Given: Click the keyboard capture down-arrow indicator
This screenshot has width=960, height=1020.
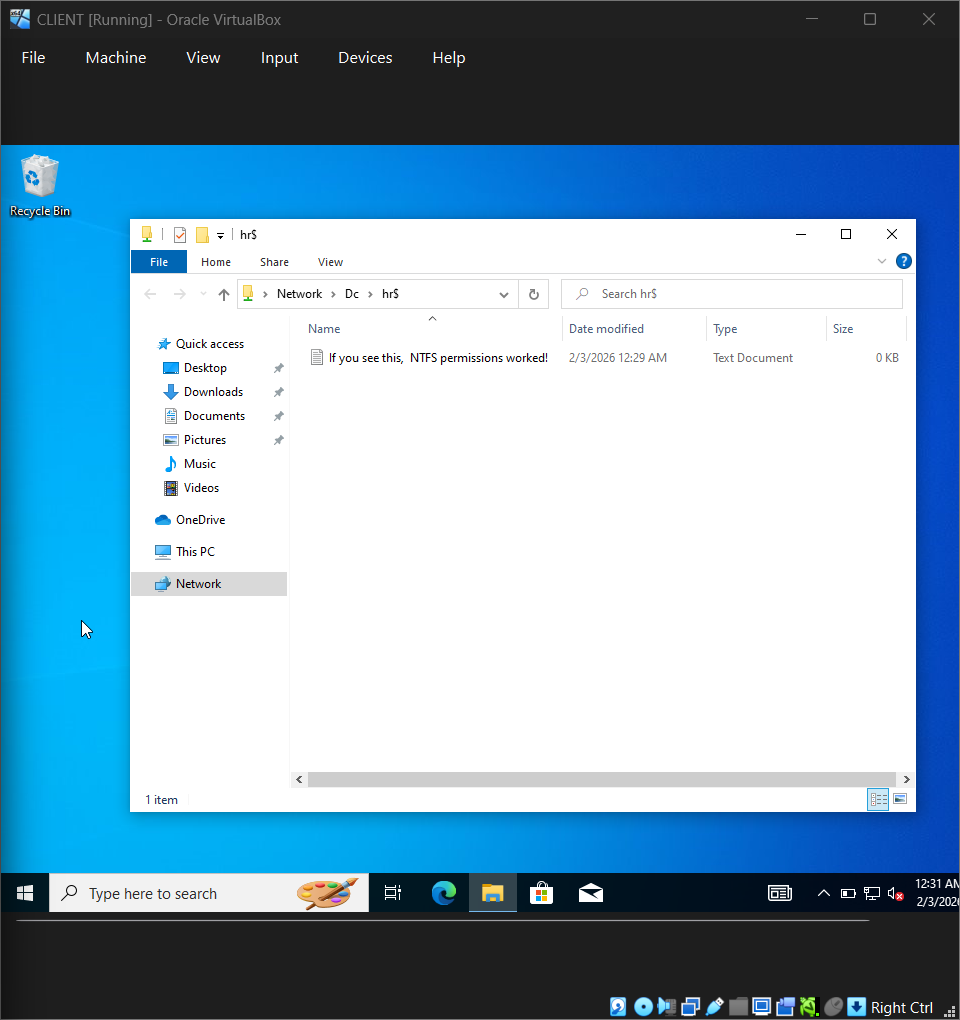Looking at the screenshot, I should (857, 1006).
